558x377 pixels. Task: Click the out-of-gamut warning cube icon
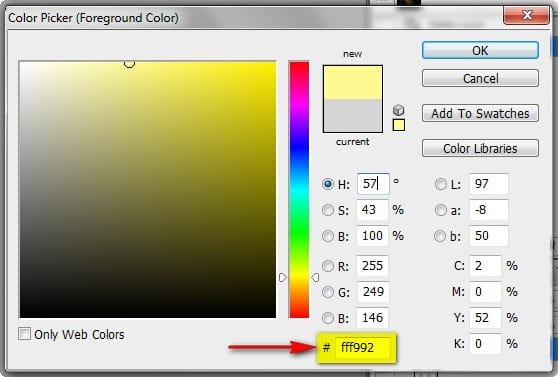[399, 110]
